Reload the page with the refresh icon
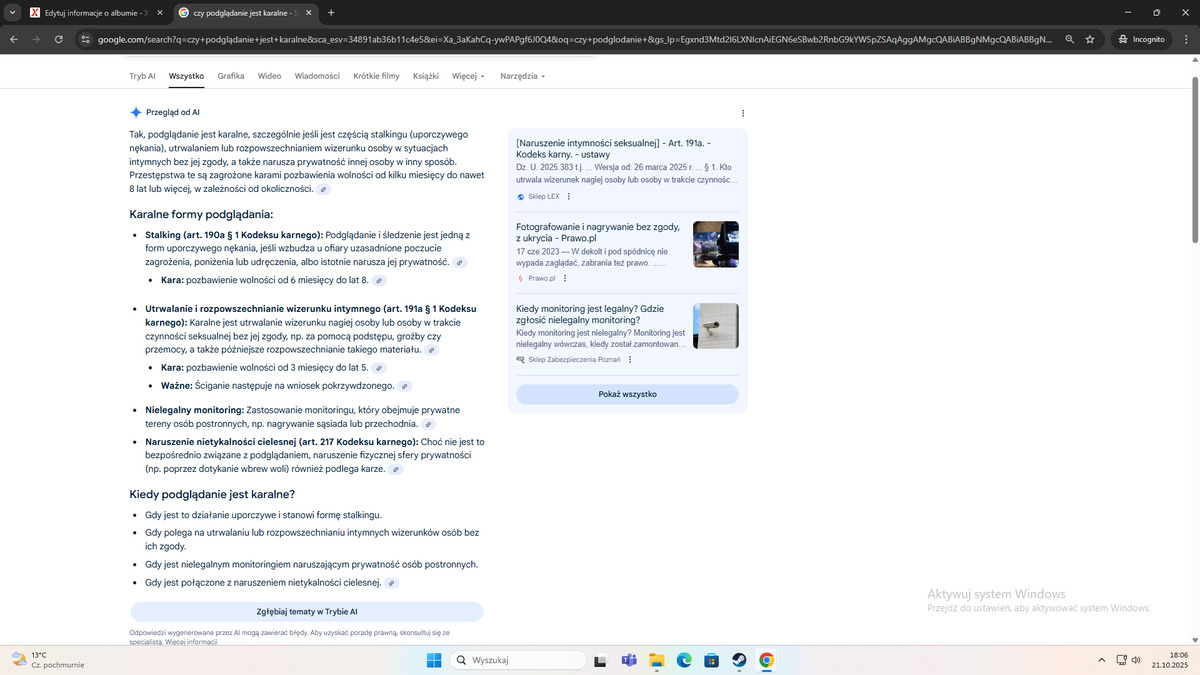Screen dimensions: 1200x675 click(x=59, y=39)
